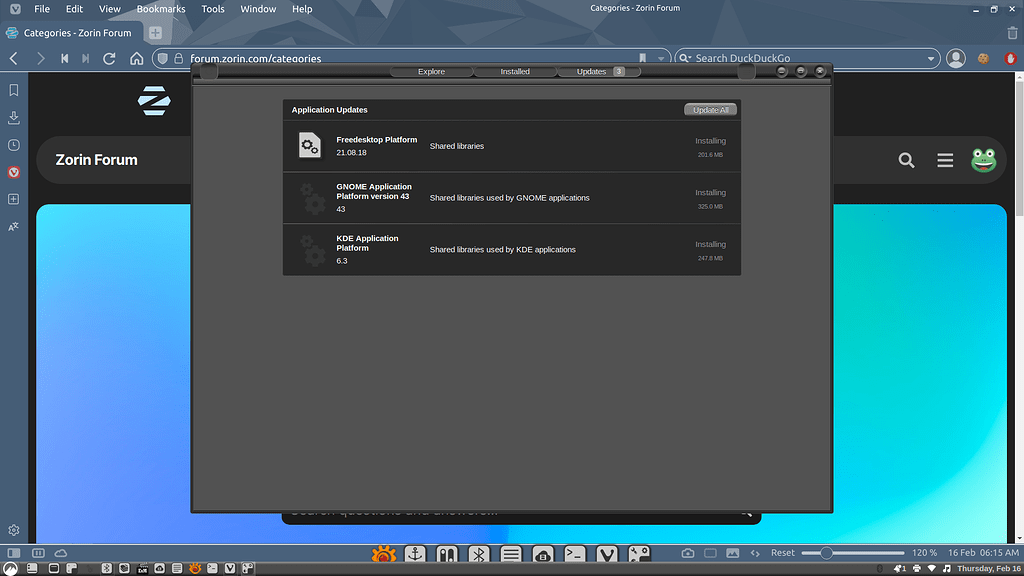This screenshot has width=1024, height=576.
Task: Toggle the sidebar panel visibility
Action: point(13,553)
